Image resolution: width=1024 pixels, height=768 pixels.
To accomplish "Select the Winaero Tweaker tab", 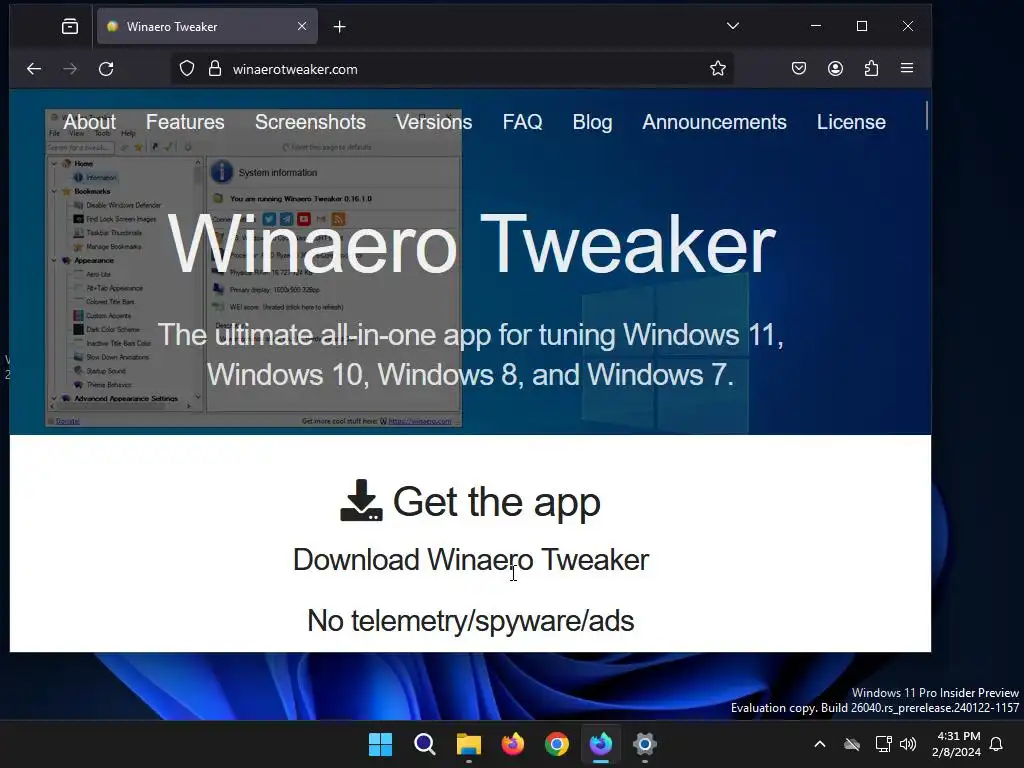I will tap(207, 26).
